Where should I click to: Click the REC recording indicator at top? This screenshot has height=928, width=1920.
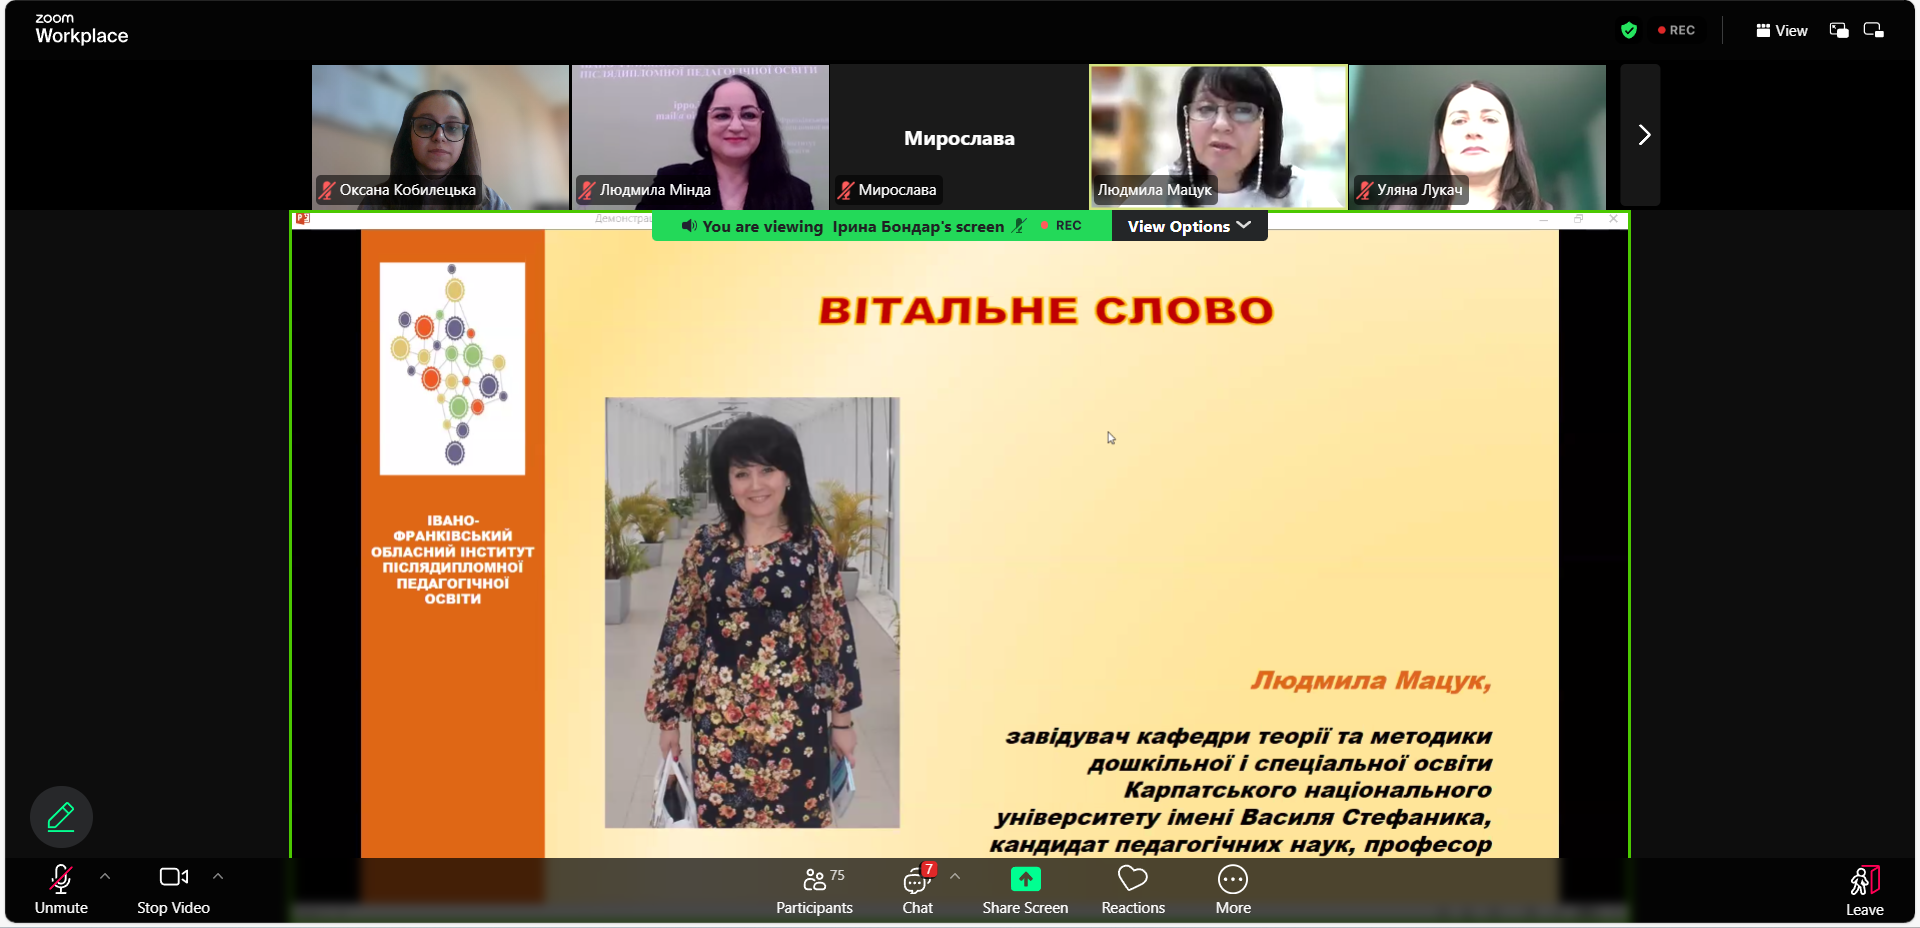coord(1677,30)
